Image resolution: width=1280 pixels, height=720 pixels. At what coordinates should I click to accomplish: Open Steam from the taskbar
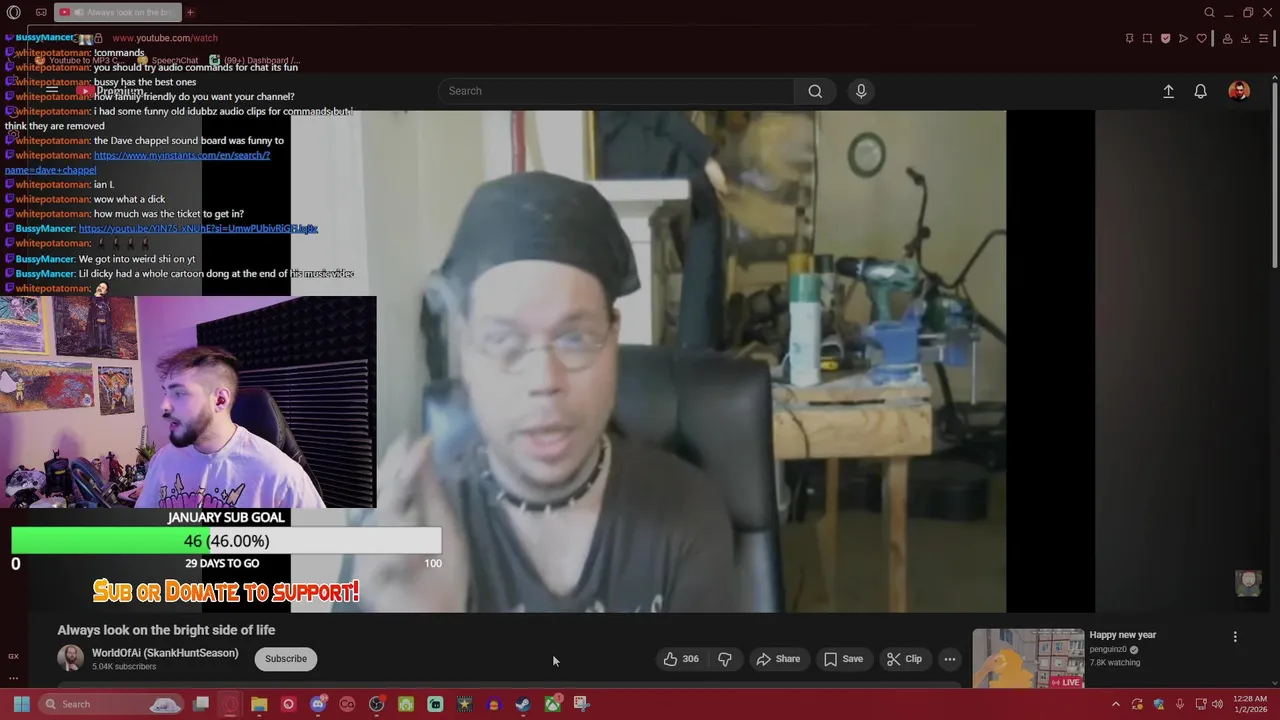523,704
